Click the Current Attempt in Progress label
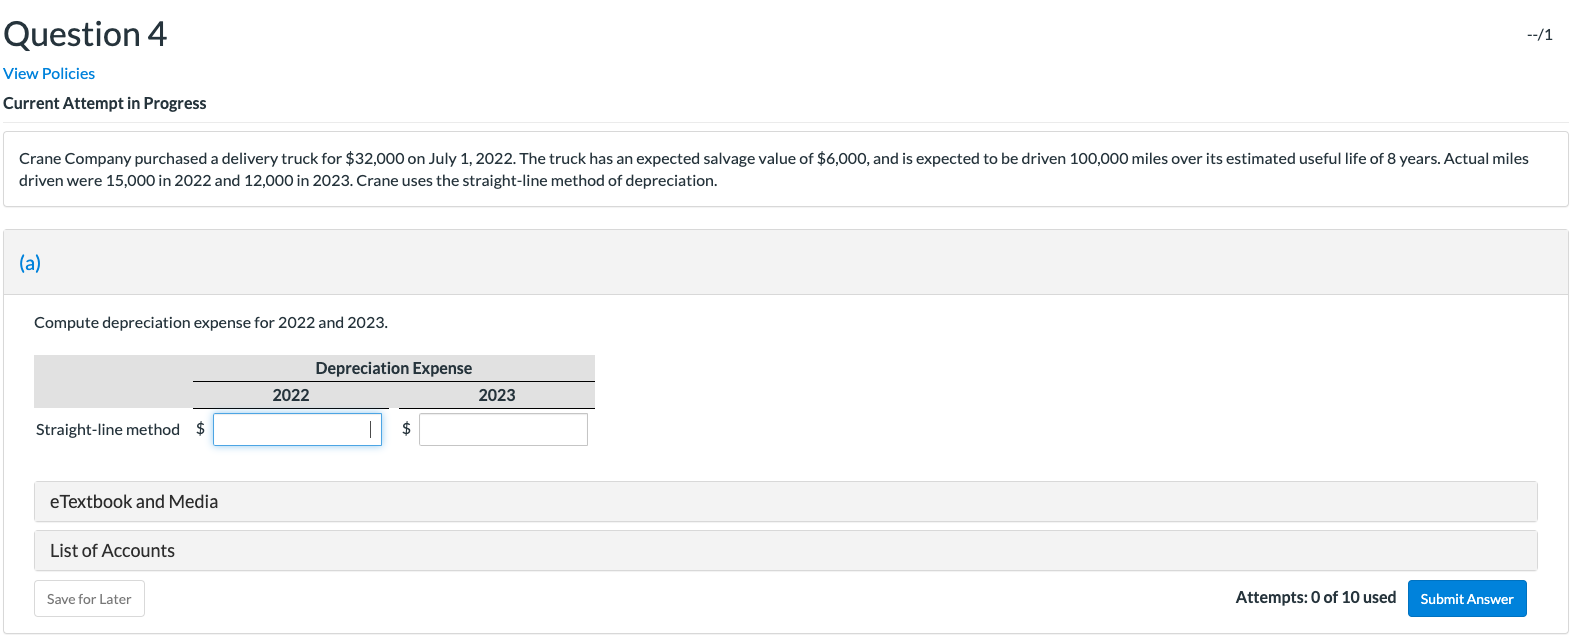Image resolution: width=1573 pixels, height=635 pixels. [x=104, y=103]
